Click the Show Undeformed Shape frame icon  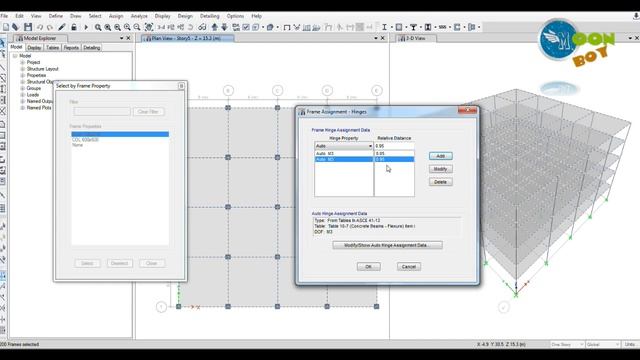click(287, 27)
